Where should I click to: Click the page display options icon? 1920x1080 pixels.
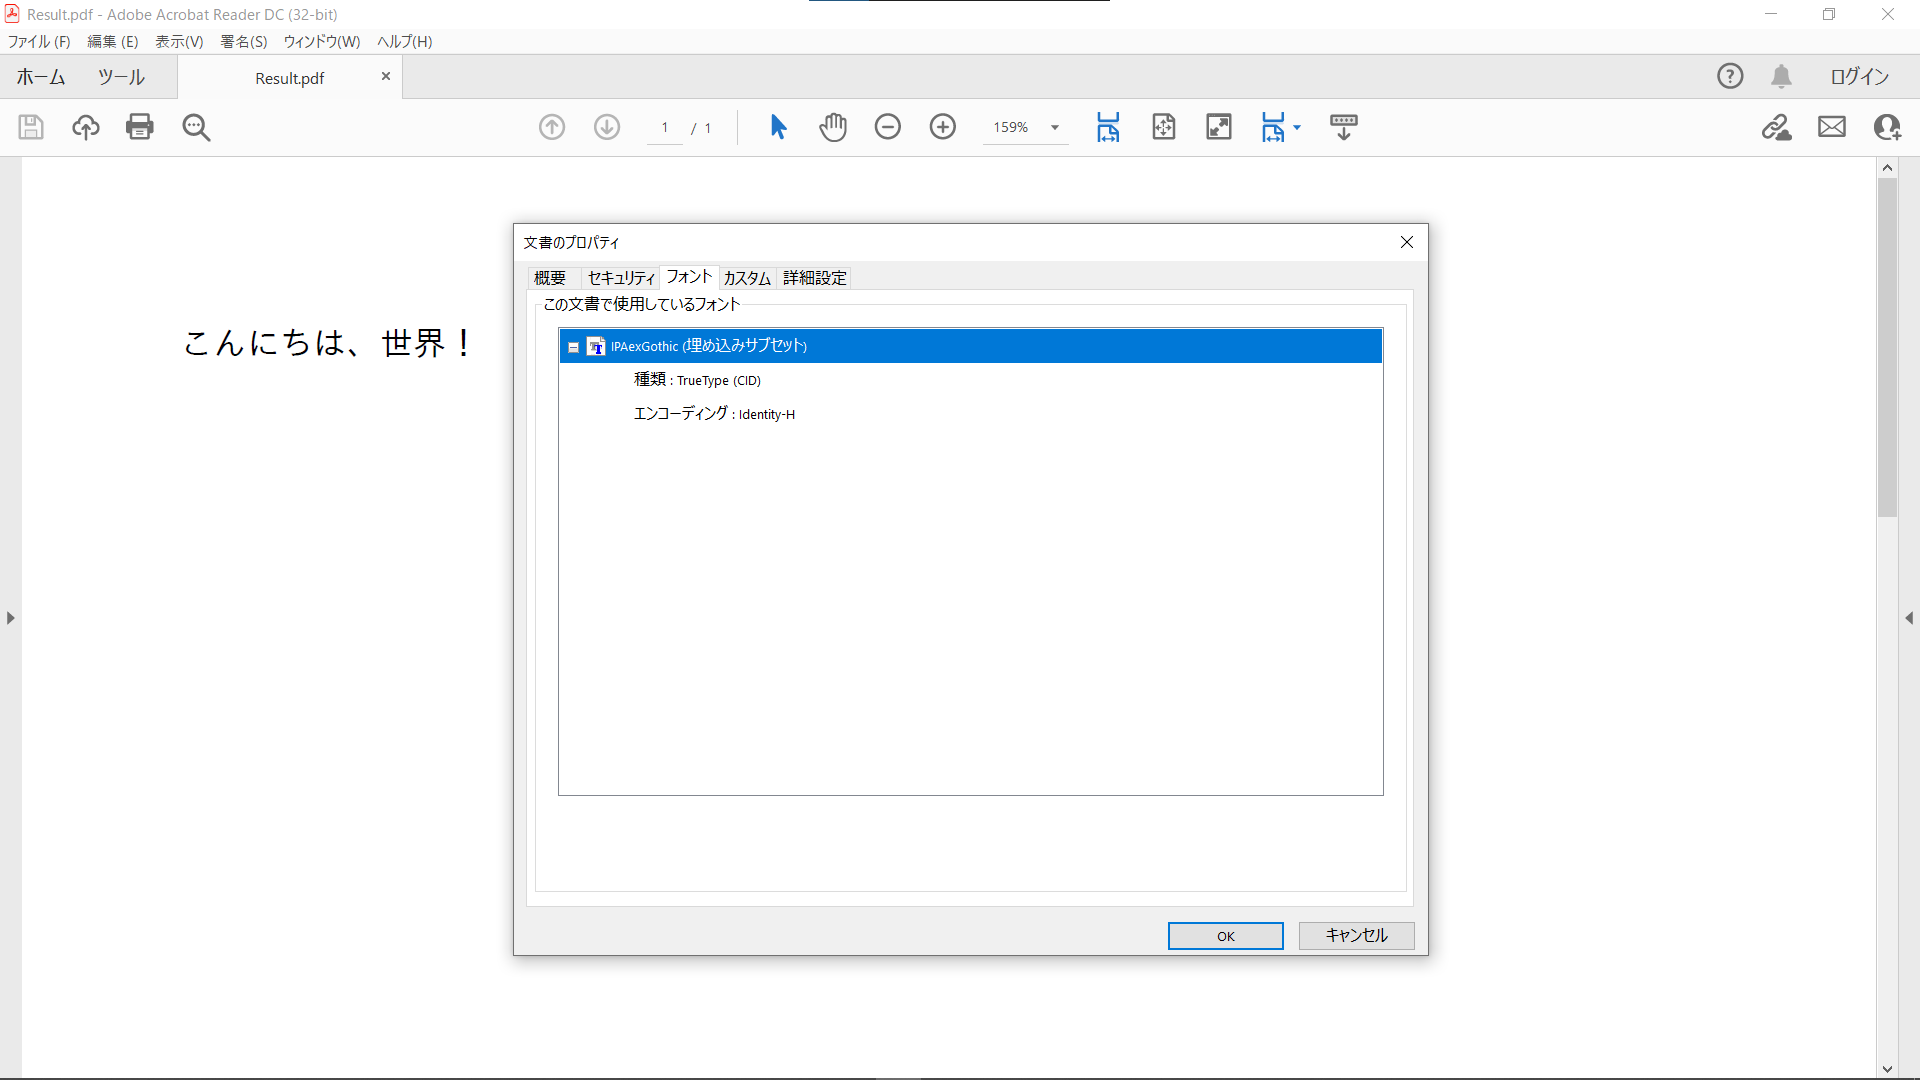[1273, 127]
